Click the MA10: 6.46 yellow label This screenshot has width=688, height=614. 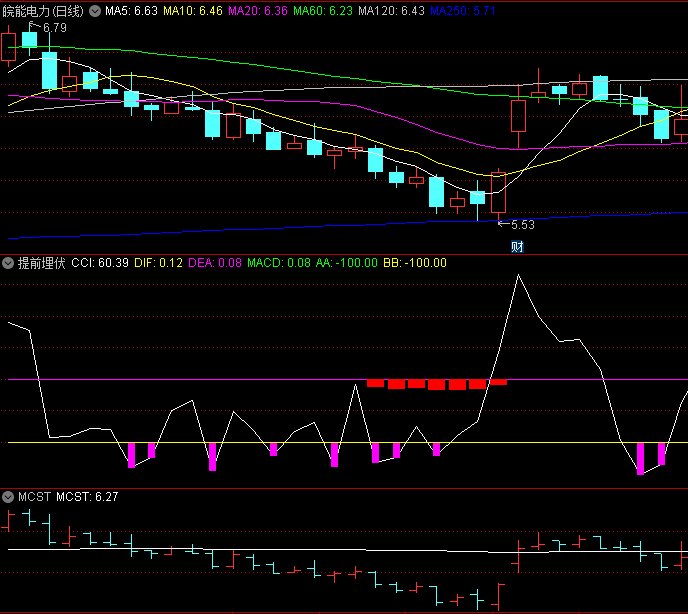click(x=193, y=11)
